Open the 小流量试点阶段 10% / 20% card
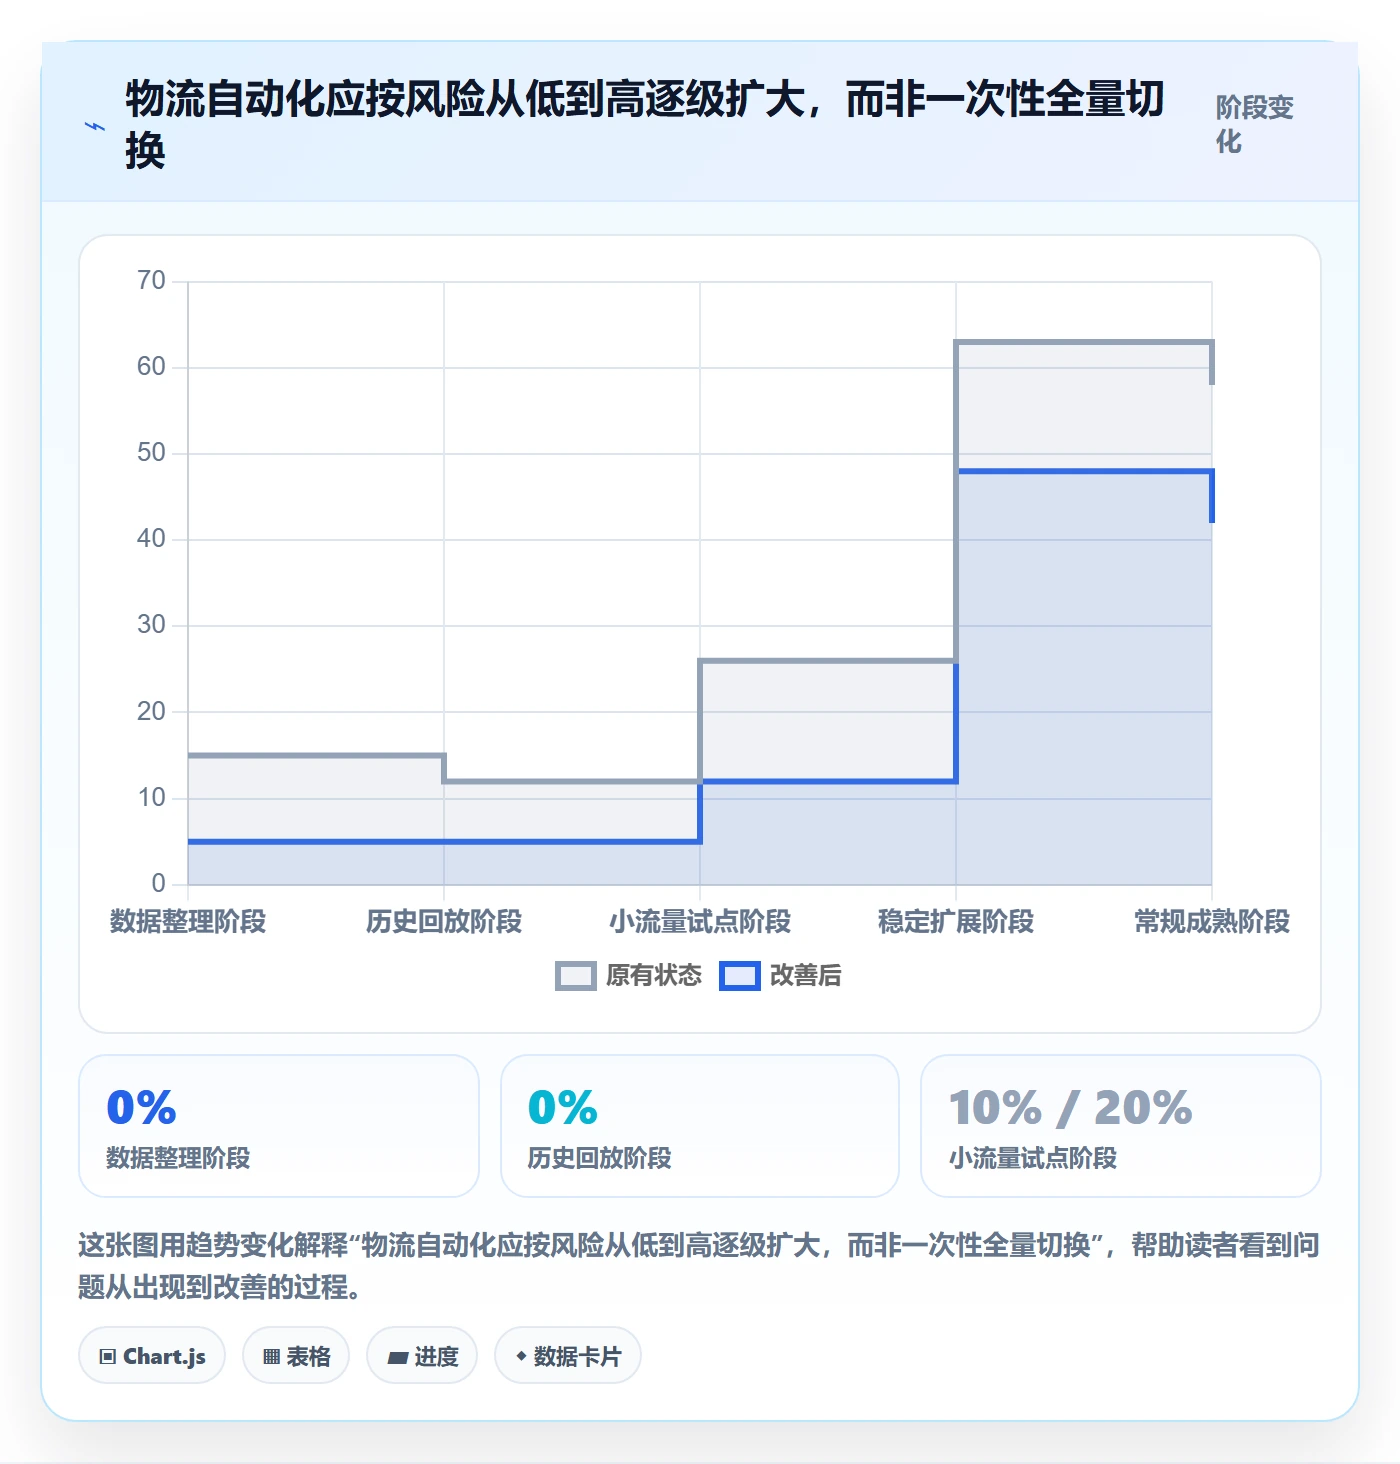Viewport: 1400px width, 1464px height. (1121, 1126)
